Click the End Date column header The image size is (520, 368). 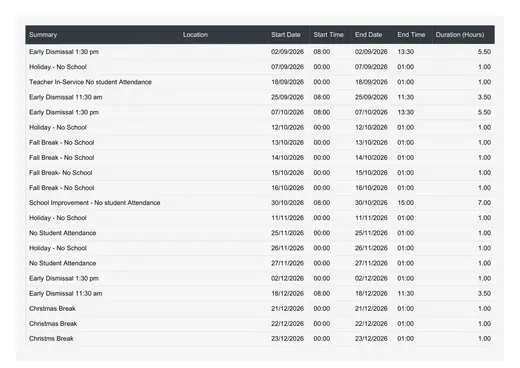click(368, 35)
